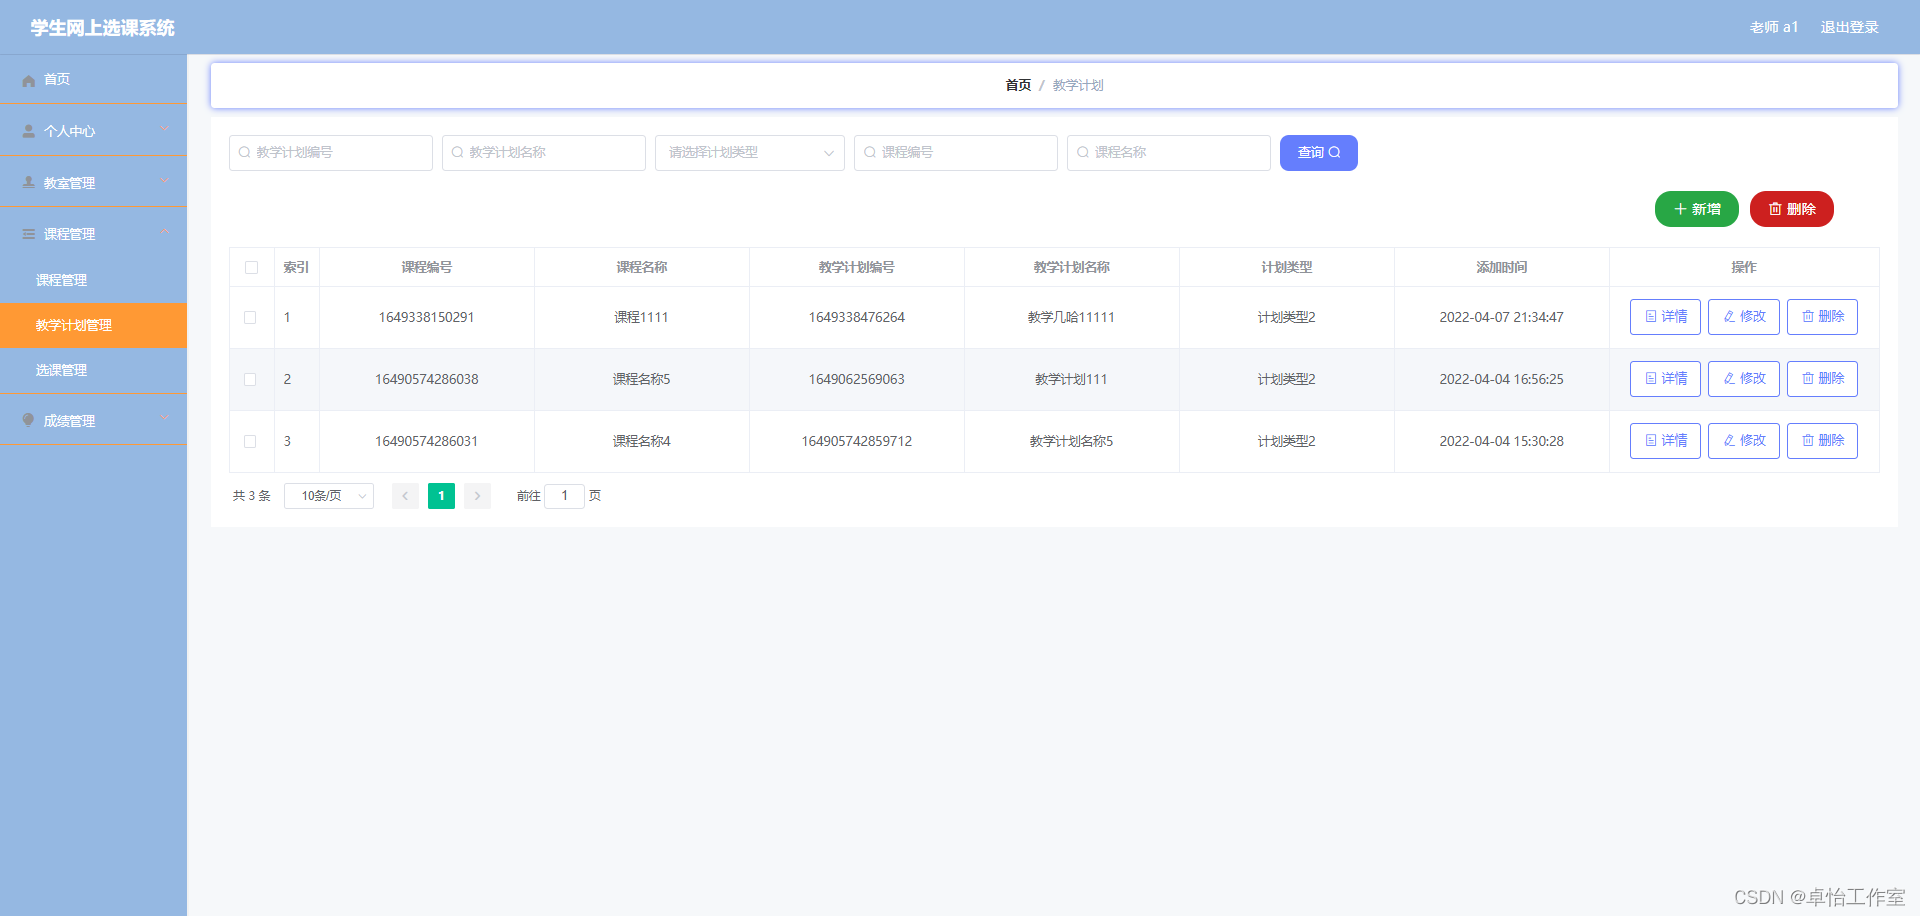Select 教学计划管理 in the sidebar
Screen dimensions: 1920x916
pos(93,325)
